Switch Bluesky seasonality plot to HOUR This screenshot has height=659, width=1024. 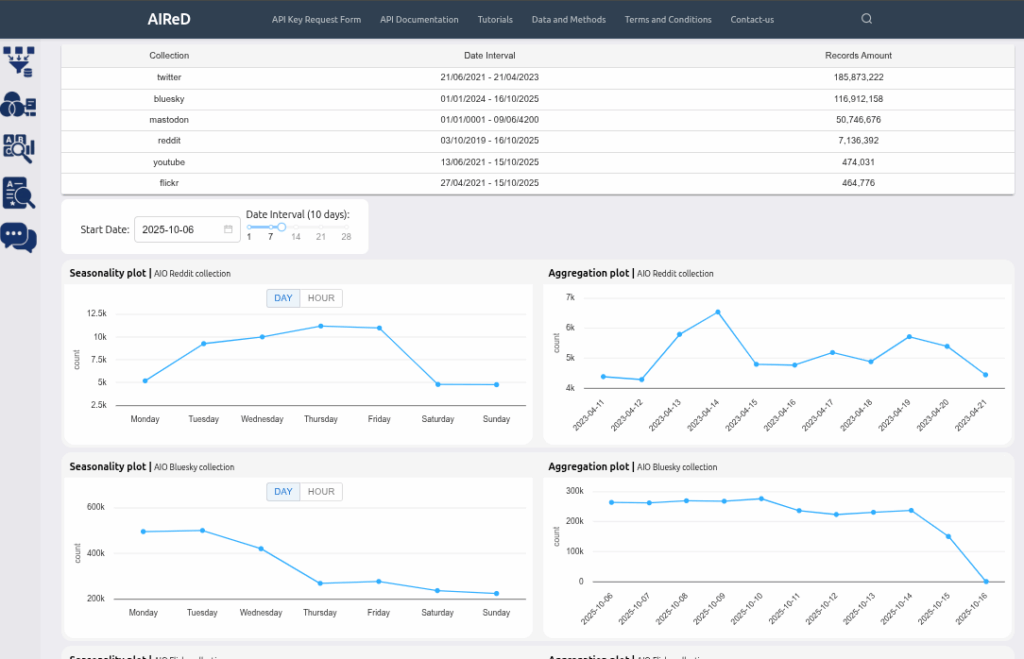pyautogui.click(x=321, y=492)
